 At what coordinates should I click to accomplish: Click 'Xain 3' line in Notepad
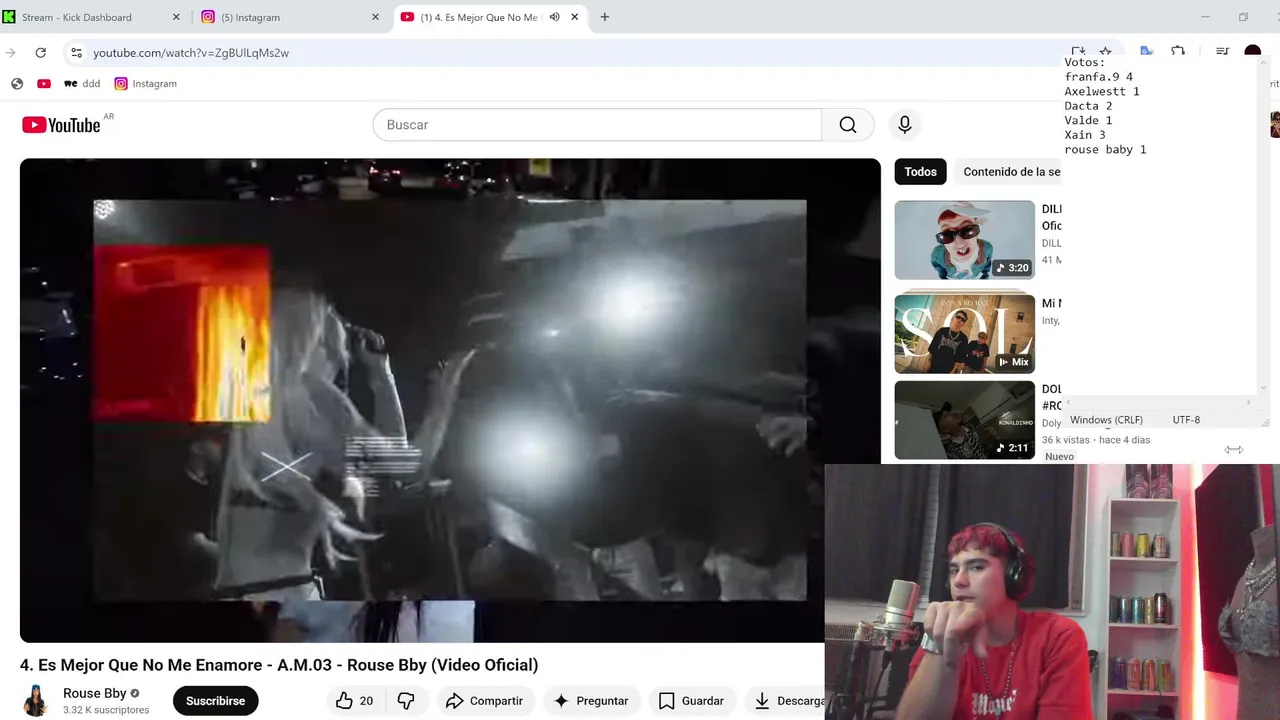tap(1085, 135)
